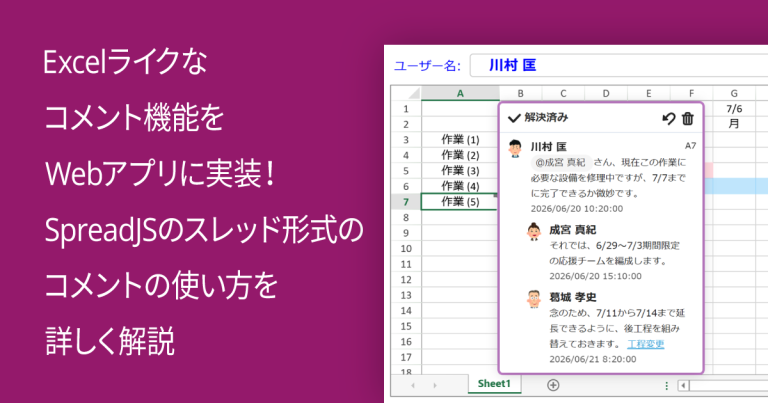Screen dimensions: 768x403
Task: Click the name 葛城 孝史 in reply
Action: click(572, 297)
